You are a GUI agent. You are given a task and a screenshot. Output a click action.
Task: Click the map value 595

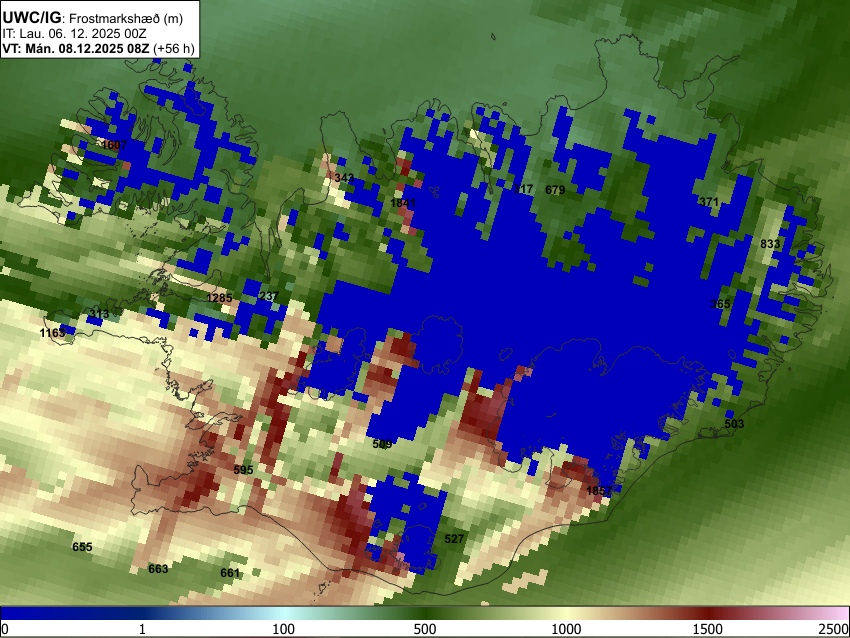point(243,470)
